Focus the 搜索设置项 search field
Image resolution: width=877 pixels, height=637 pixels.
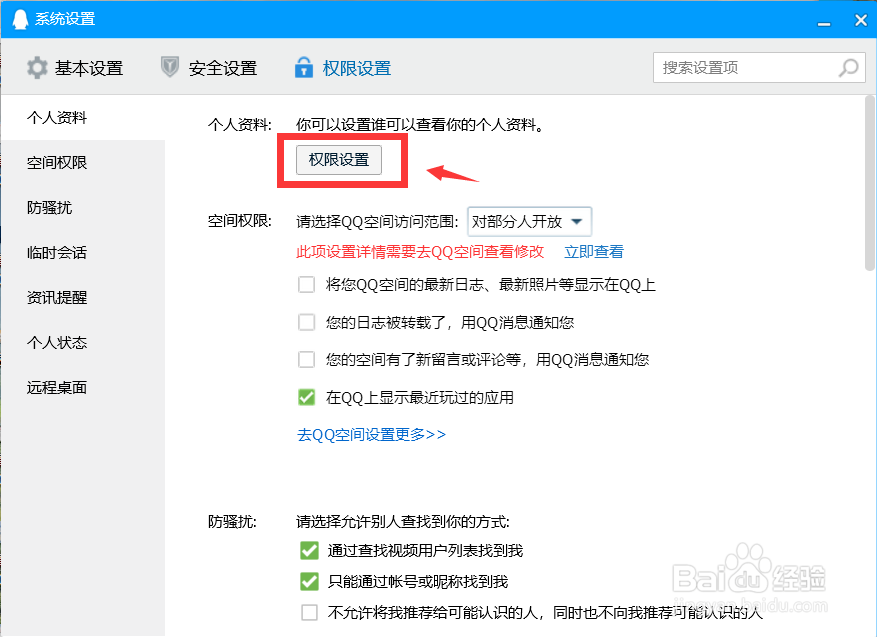click(759, 68)
